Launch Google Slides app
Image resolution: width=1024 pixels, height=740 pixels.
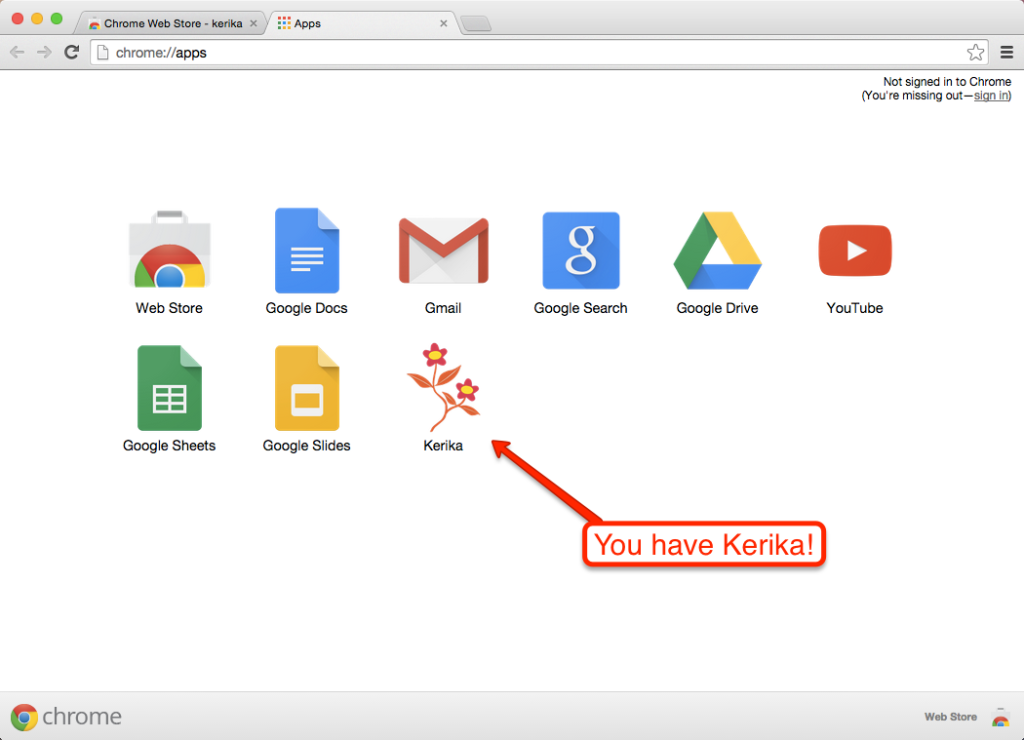(306, 388)
